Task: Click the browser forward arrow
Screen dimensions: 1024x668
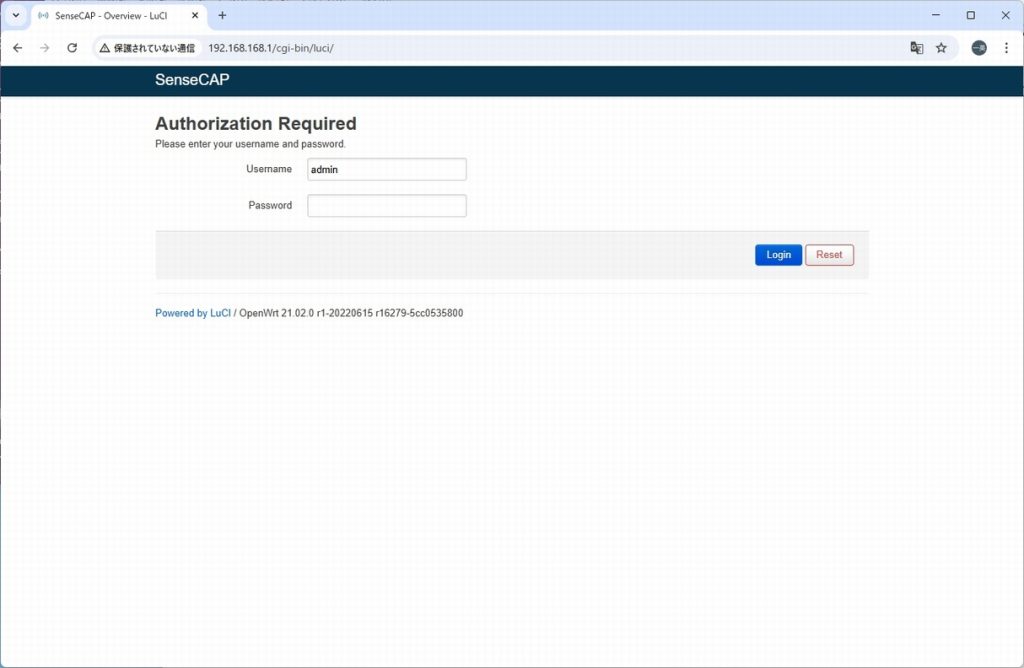Action: point(44,48)
